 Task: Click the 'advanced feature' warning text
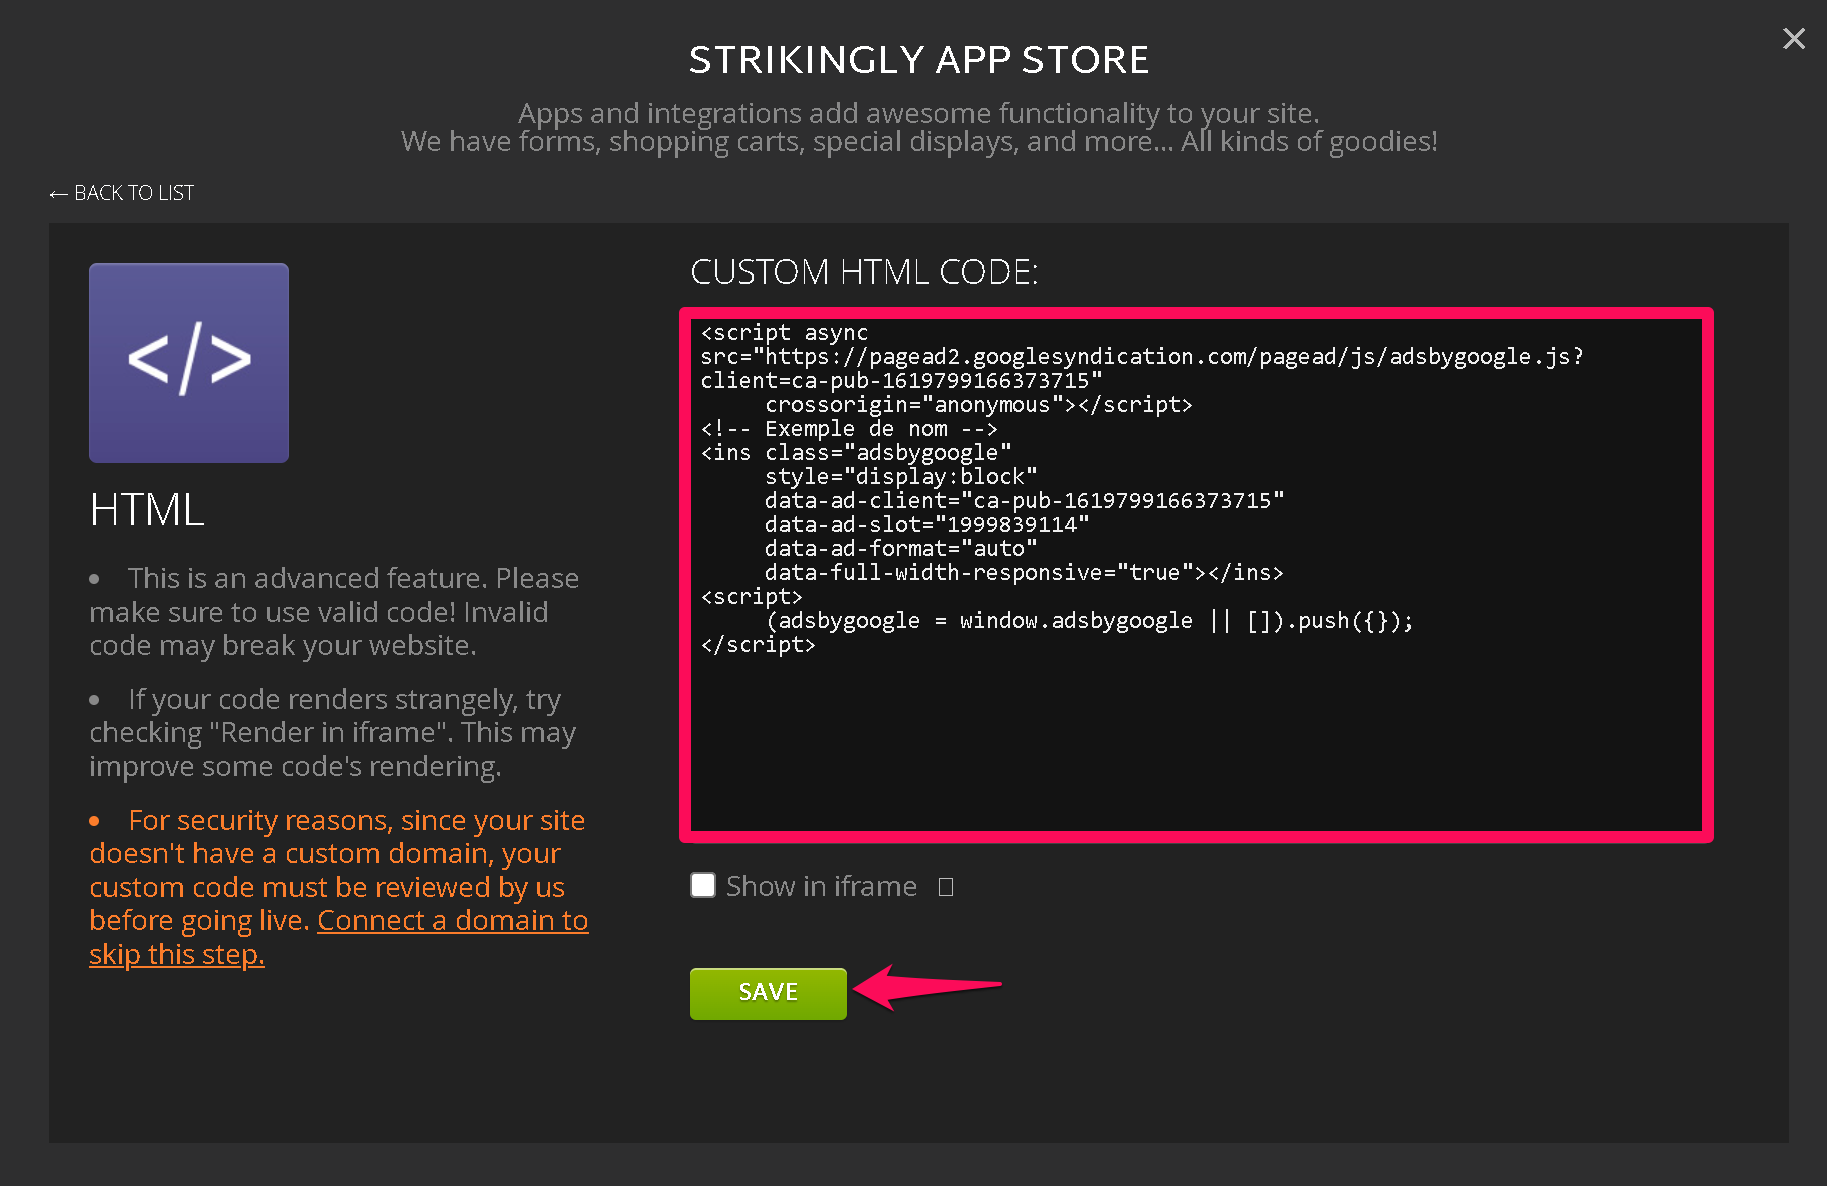coord(334,612)
